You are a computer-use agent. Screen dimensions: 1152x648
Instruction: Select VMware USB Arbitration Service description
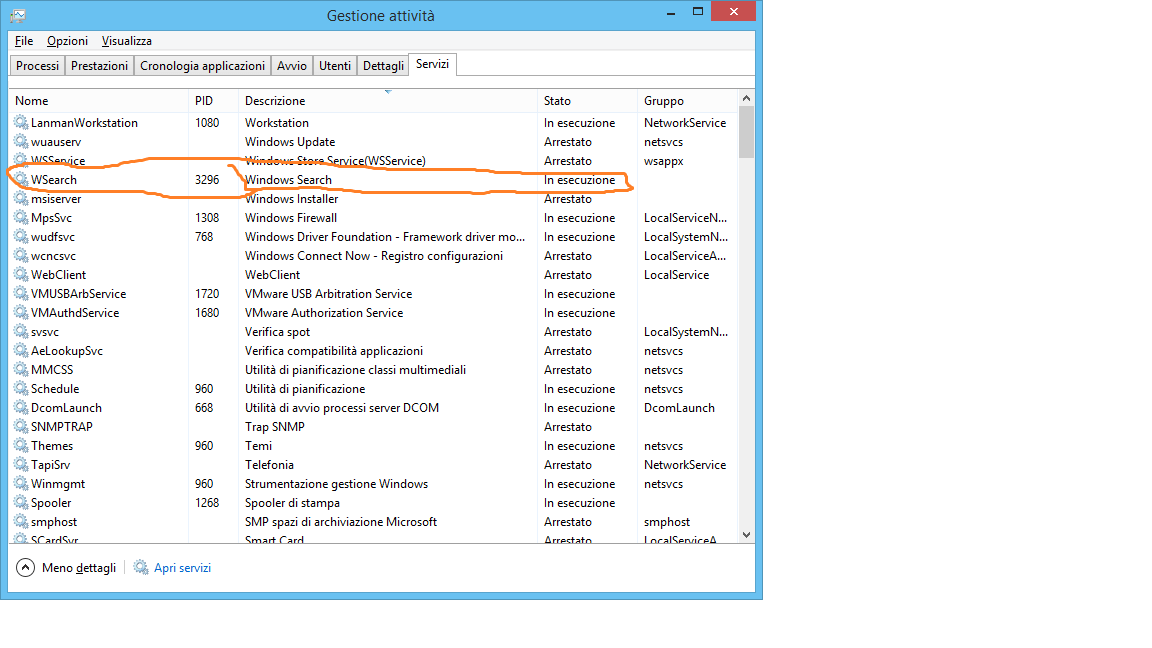(x=328, y=293)
